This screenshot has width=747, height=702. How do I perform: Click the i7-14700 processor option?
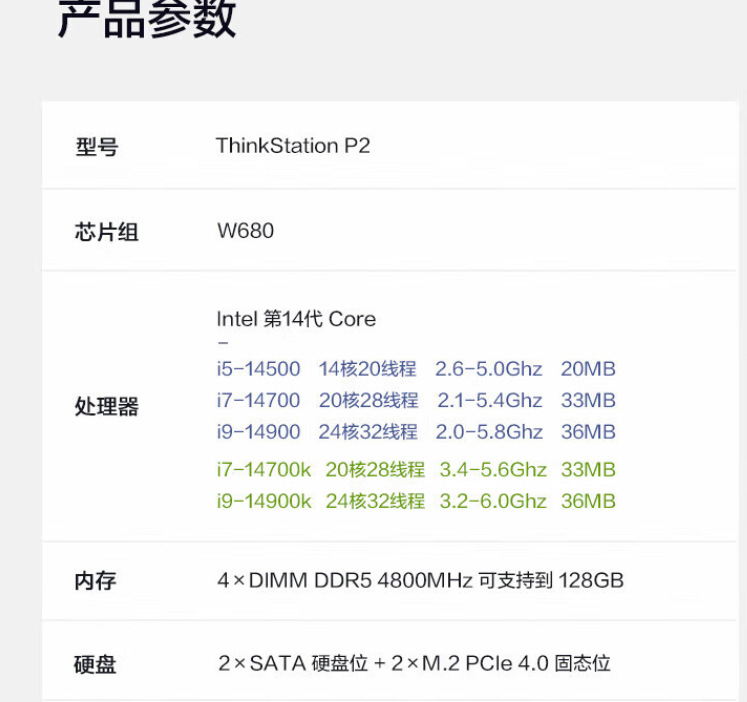[258, 401]
